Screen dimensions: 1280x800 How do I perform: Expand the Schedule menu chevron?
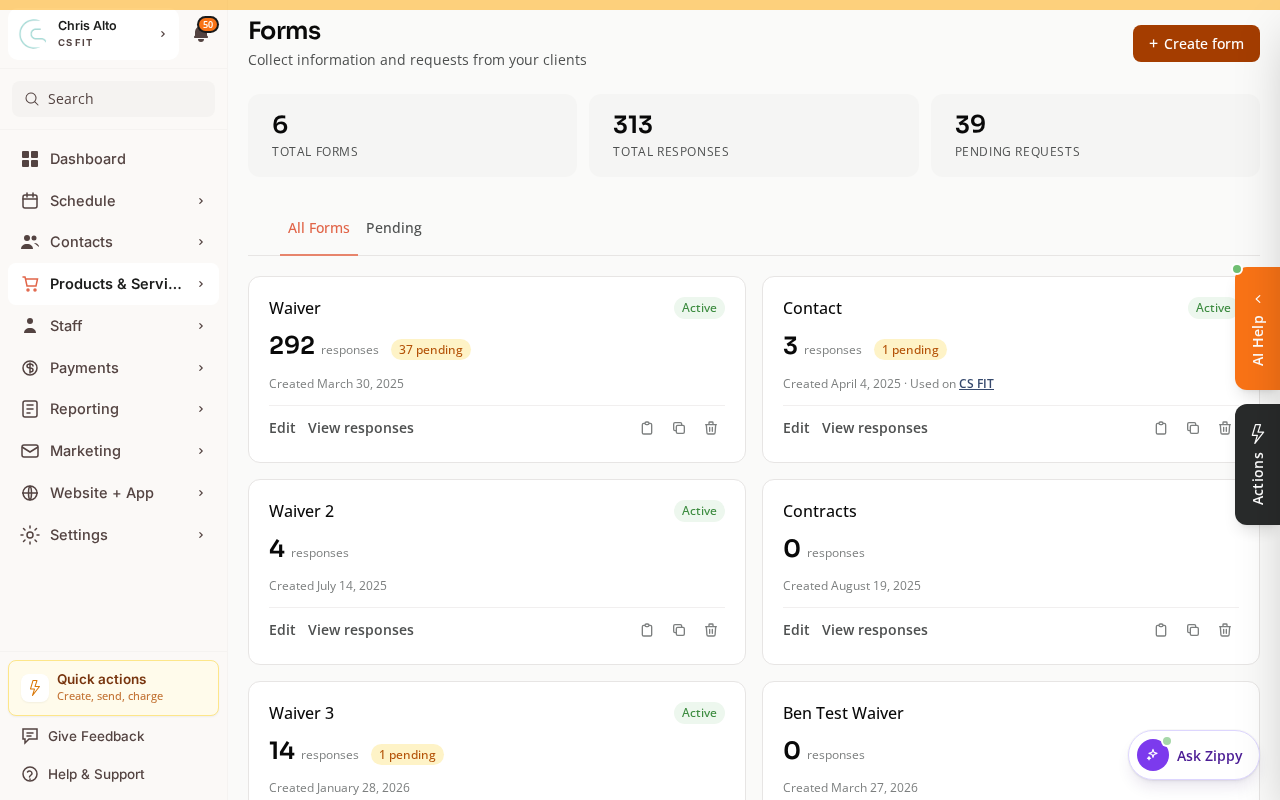point(201,201)
